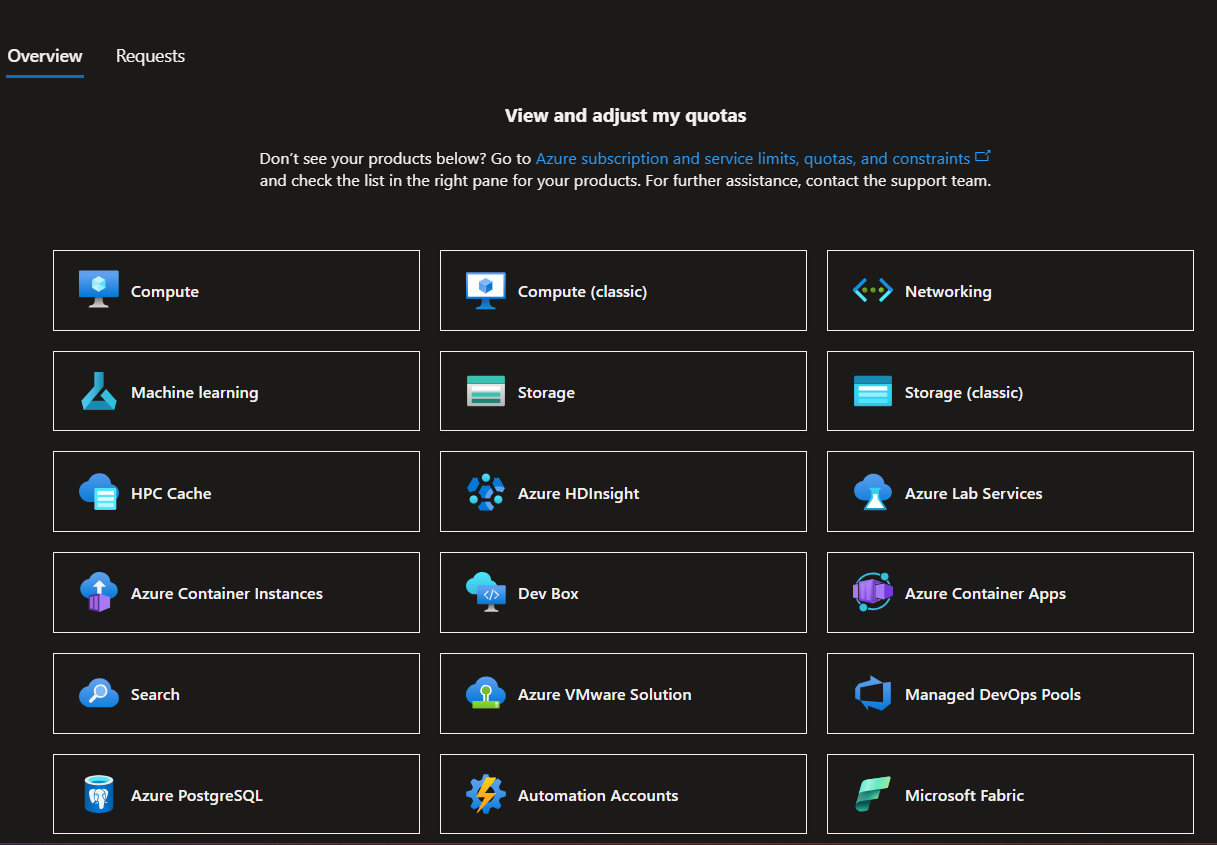Click the Storage (classic) icon
This screenshot has width=1217, height=845.
point(873,391)
